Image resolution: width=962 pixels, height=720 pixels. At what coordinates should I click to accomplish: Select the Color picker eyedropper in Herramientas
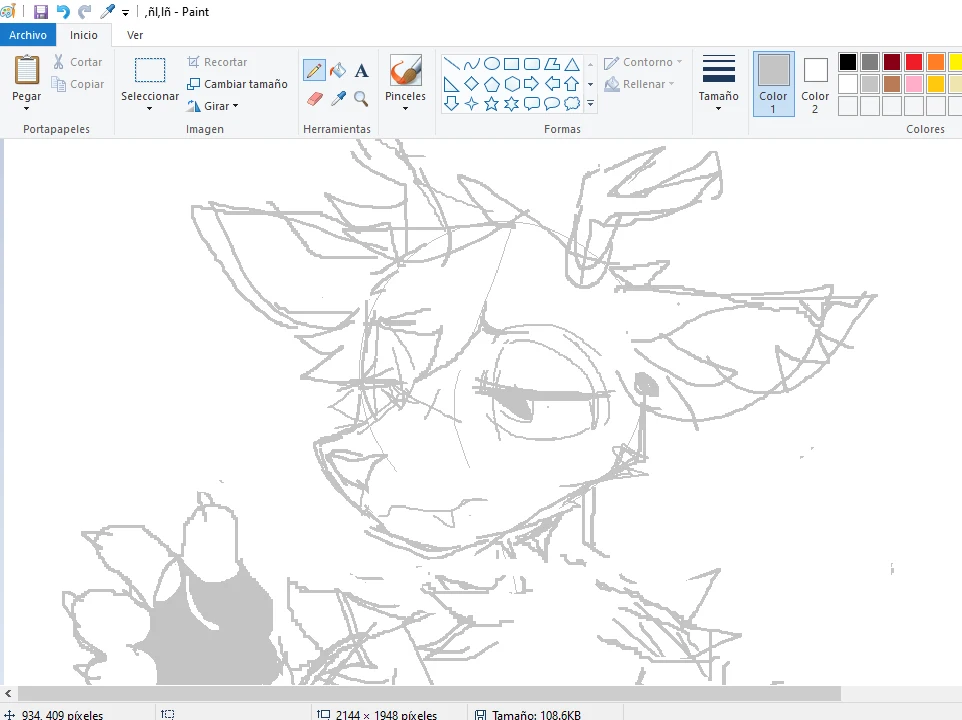coord(338,99)
